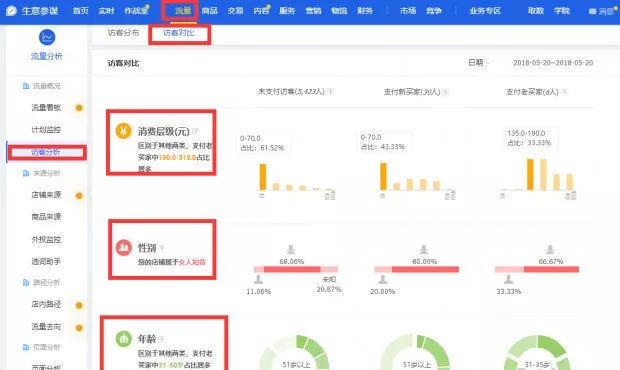Open 服务 in top navigation
Image resolution: width=620 pixels, height=370 pixels.
click(x=287, y=11)
